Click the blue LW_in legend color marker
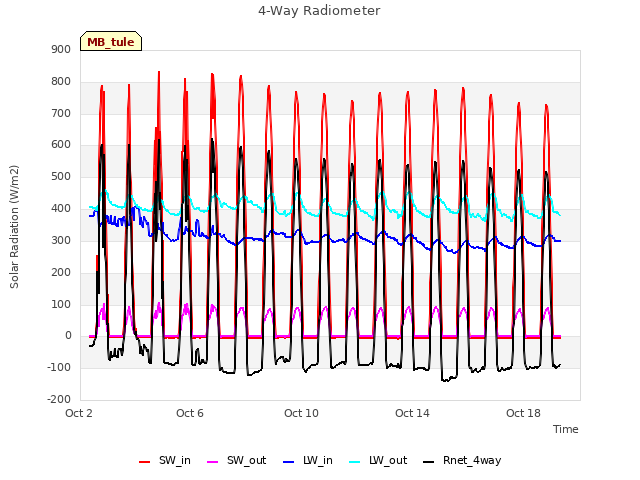640x480 pixels. tap(288, 462)
